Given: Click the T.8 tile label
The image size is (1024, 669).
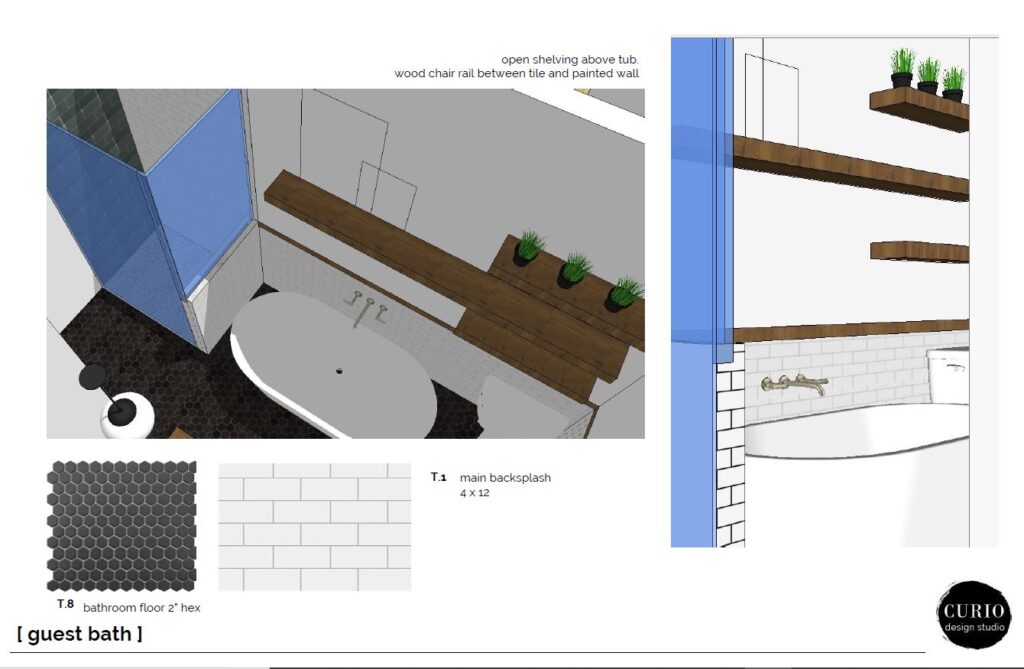Looking at the screenshot, I should [x=66, y=605].
